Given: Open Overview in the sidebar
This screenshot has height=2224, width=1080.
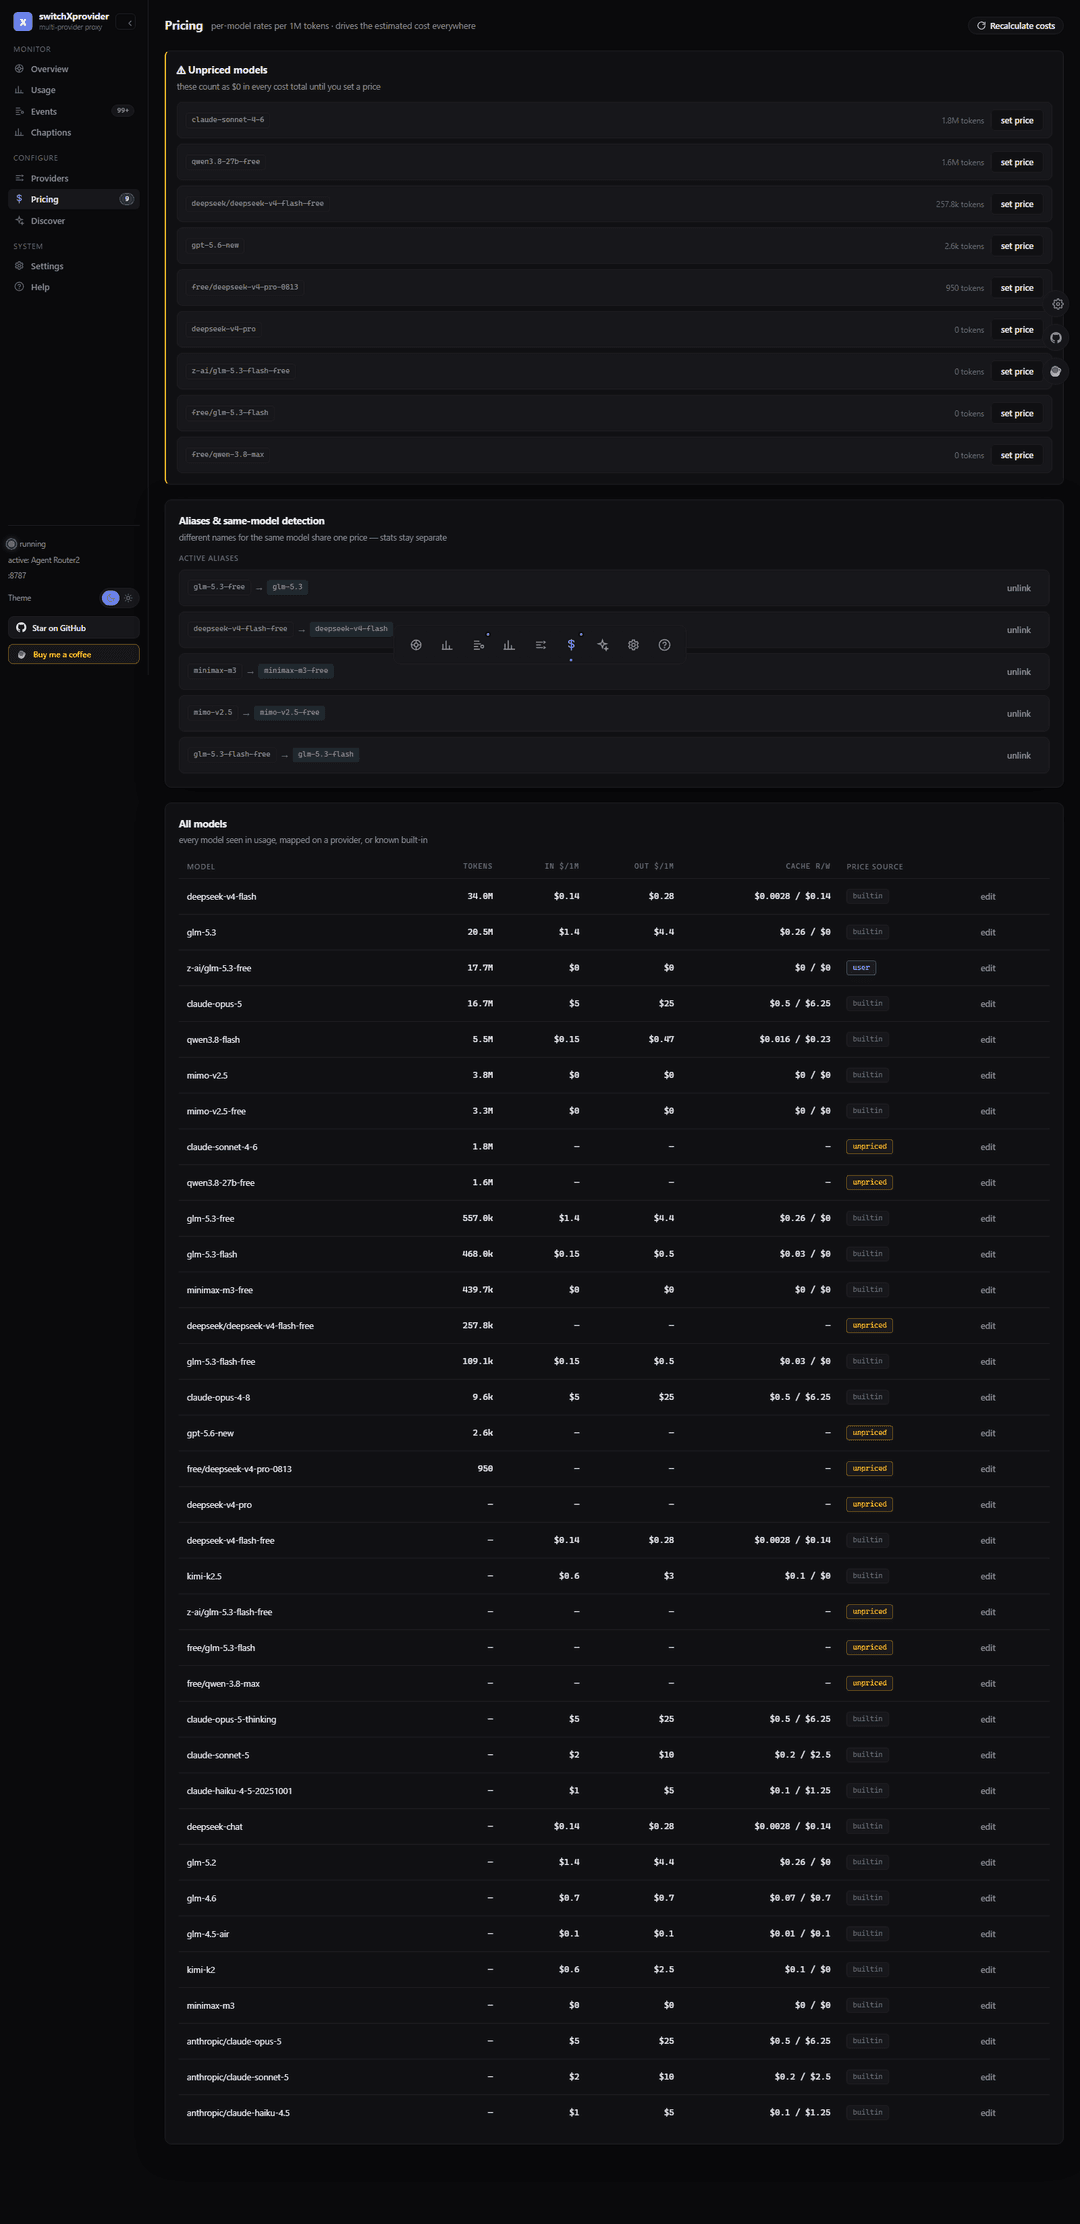Looking at the screenshot, I should point(74,69).
